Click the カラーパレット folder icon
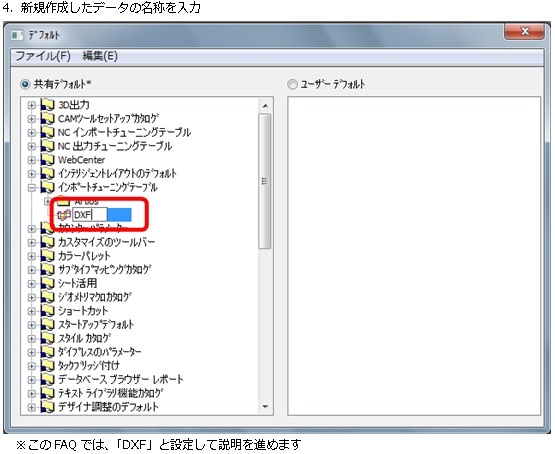Viewport: 555px width, 454px height. coord(47,256)
